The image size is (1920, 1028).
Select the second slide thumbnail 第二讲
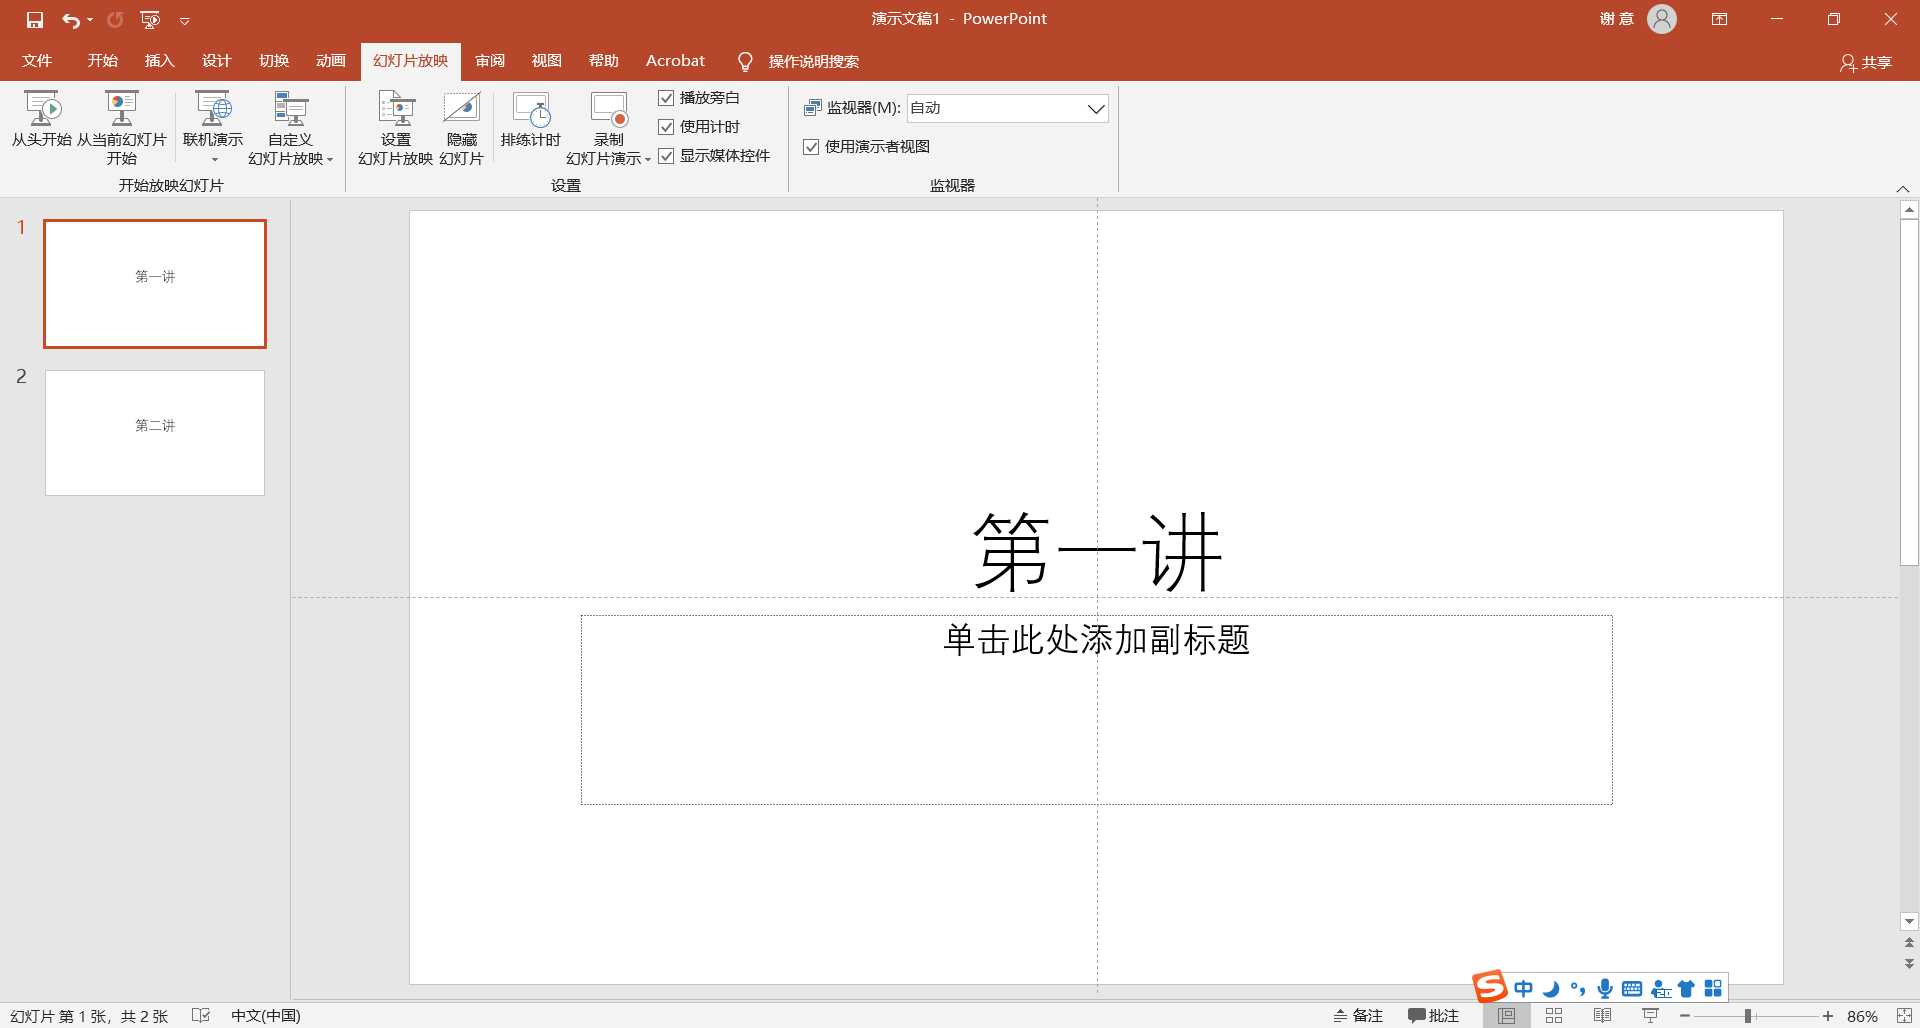pyautogui.click(x=155, y=433)
